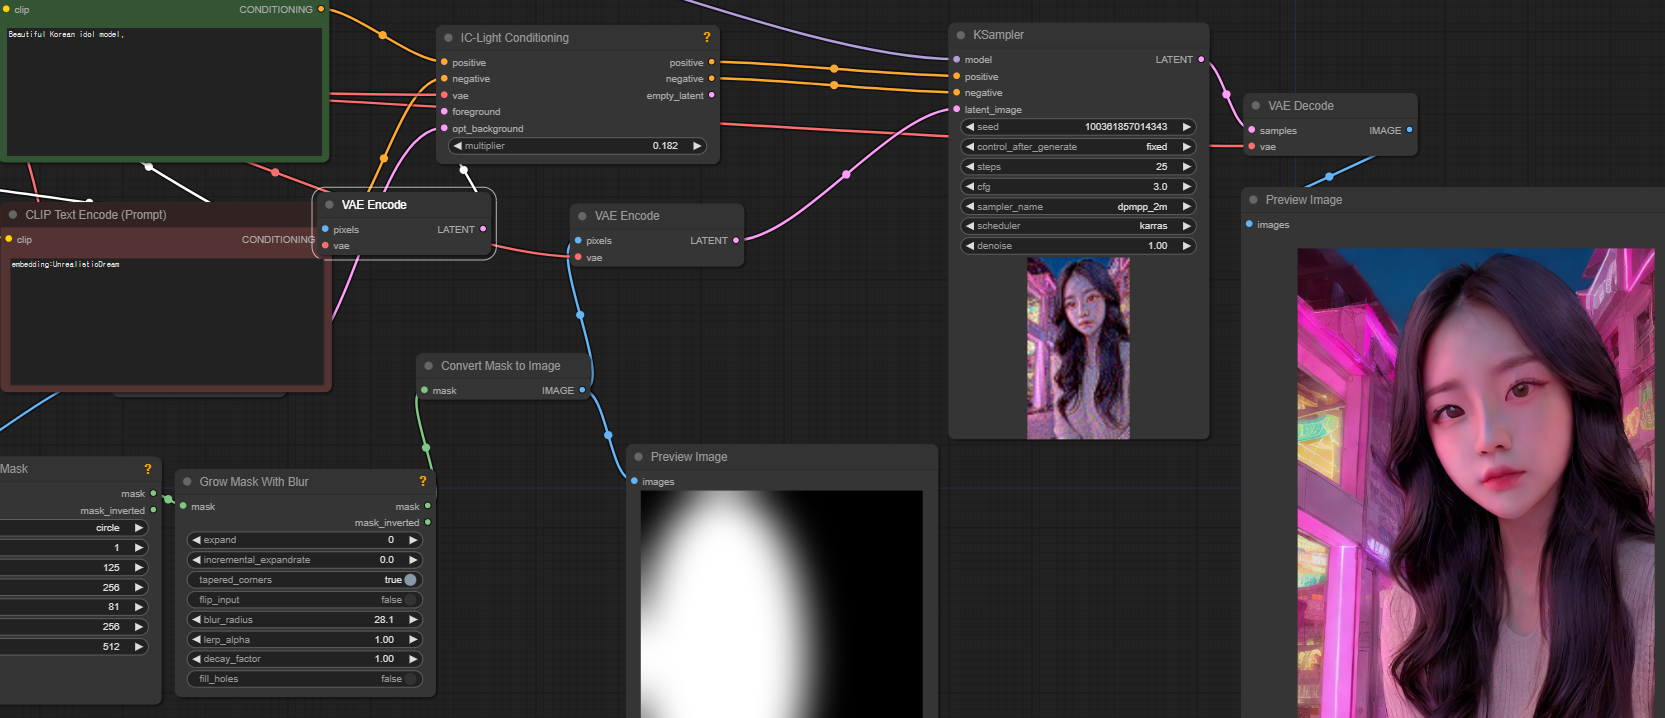The image size is (1665, 718).
Task: Open the scheduler dropdown showing karras
Action: [x=1078, y=226]
